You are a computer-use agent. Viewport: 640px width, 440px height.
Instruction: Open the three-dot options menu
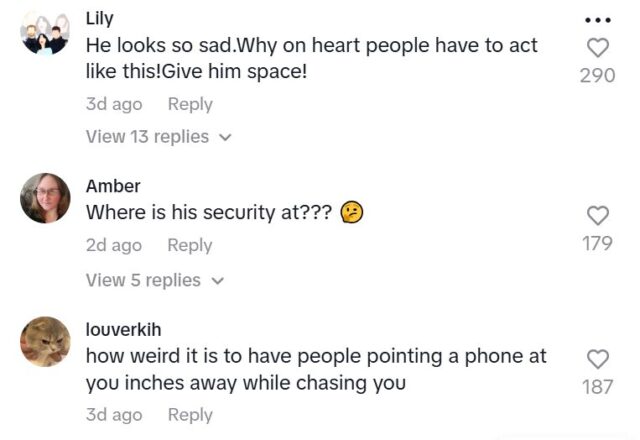coord(597,20)
